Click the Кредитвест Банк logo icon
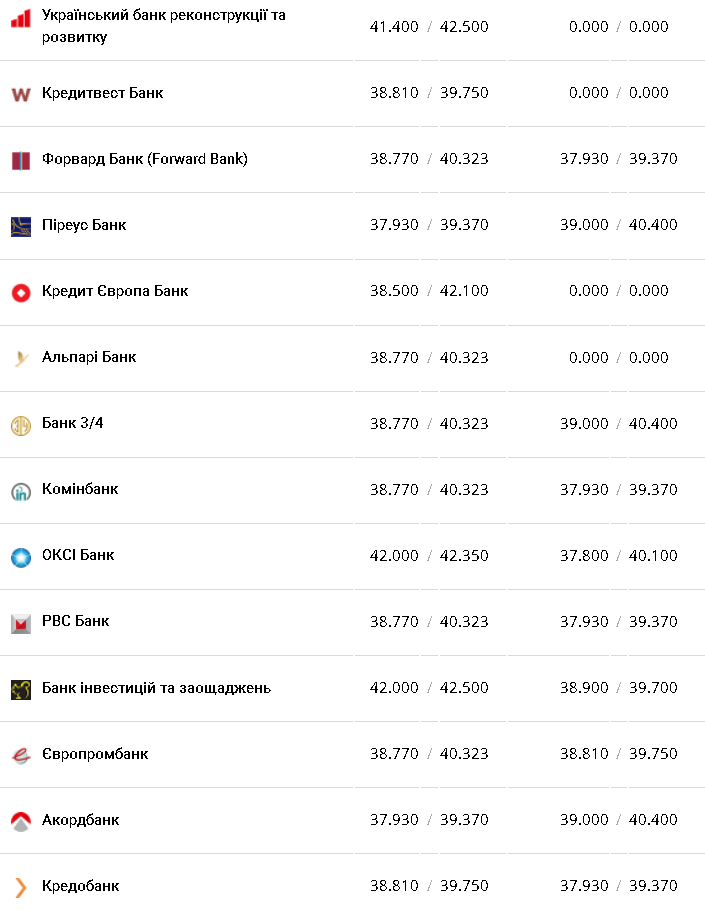The width and height of the screenshot is (705, 916). point(21,94)
